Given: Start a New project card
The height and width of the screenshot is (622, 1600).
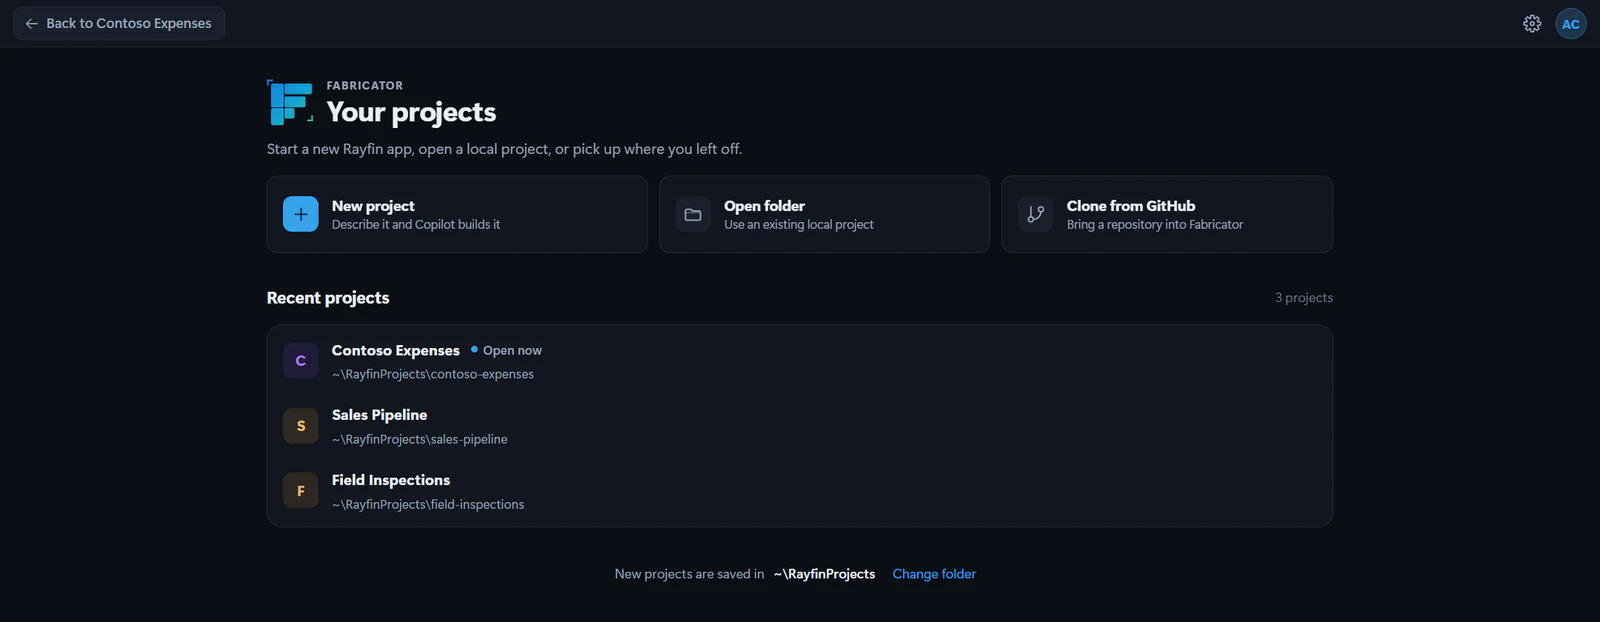Looking at the screenshot, I should click(457, 214).
